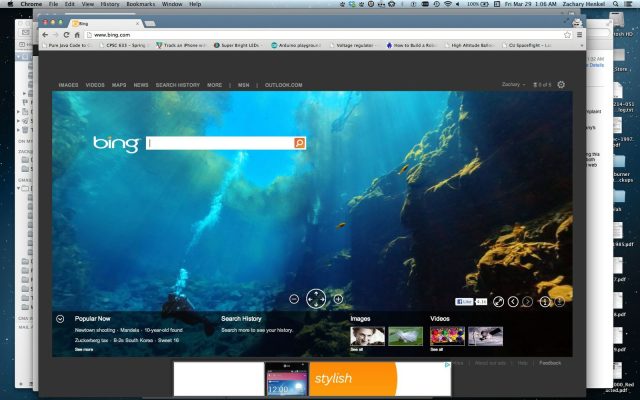Image resolution: width=640 pixels, height=400 pixels.
Task: Collapse the Popular Now panel with chevron
Action: pyautogui.click(x=60, y=319)
